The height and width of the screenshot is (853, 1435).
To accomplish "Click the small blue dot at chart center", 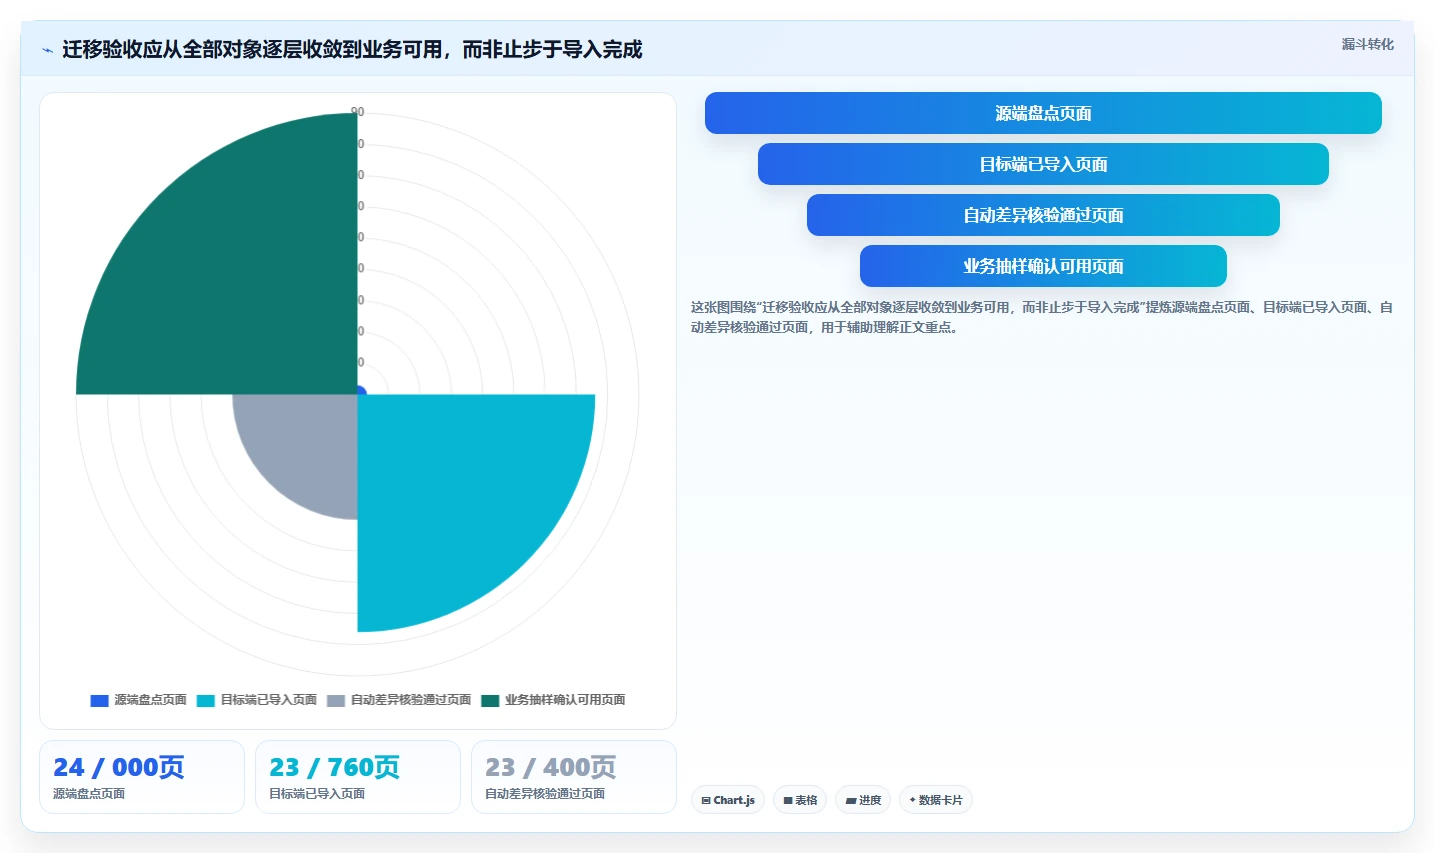I will click(x=361, y=391).
